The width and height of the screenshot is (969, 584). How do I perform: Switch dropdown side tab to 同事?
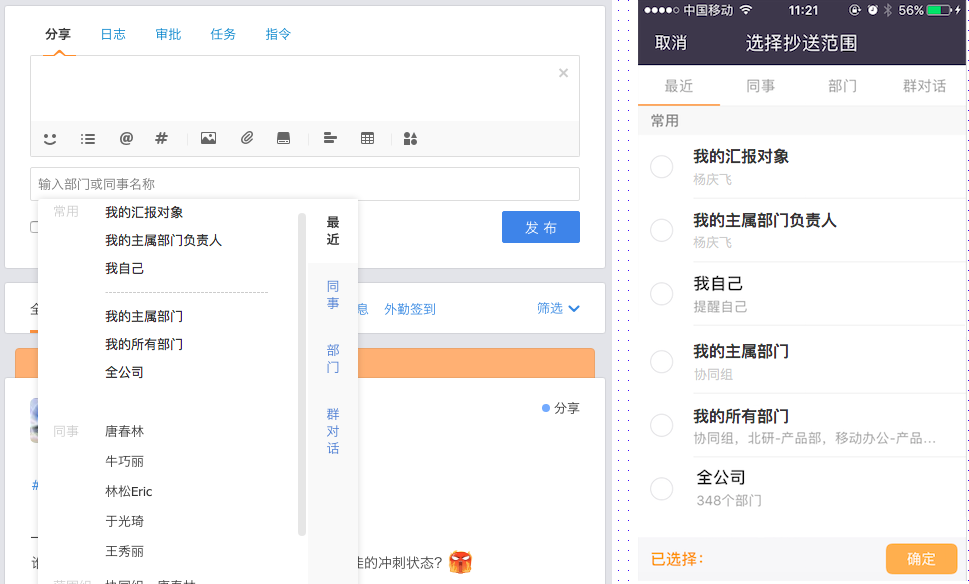[332, 295]
